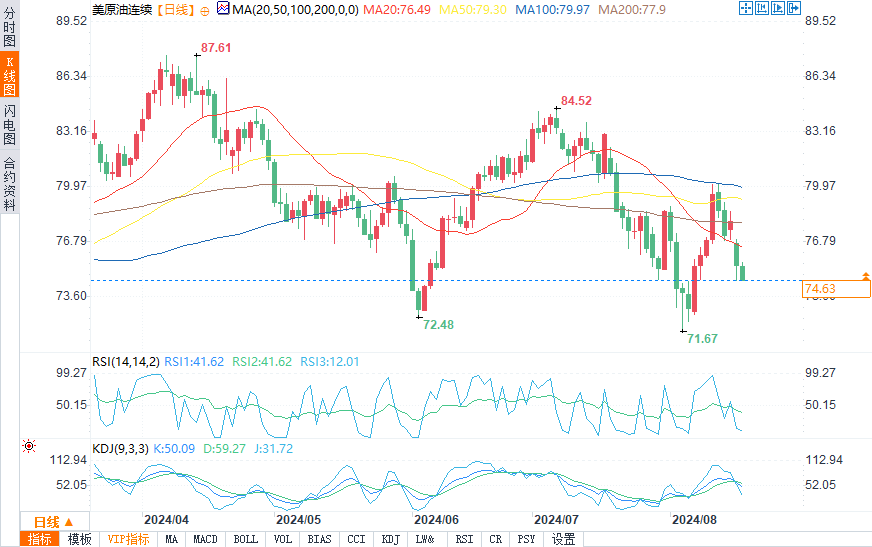The image size is (872, 547).
Task: Click the RSI2:41.62 value
Action: pyautogui.click(x=262, y=362)
